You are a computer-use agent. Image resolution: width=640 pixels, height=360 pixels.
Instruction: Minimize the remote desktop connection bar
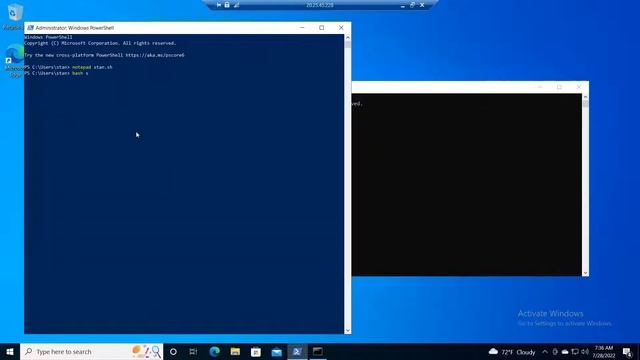point(402,5)
